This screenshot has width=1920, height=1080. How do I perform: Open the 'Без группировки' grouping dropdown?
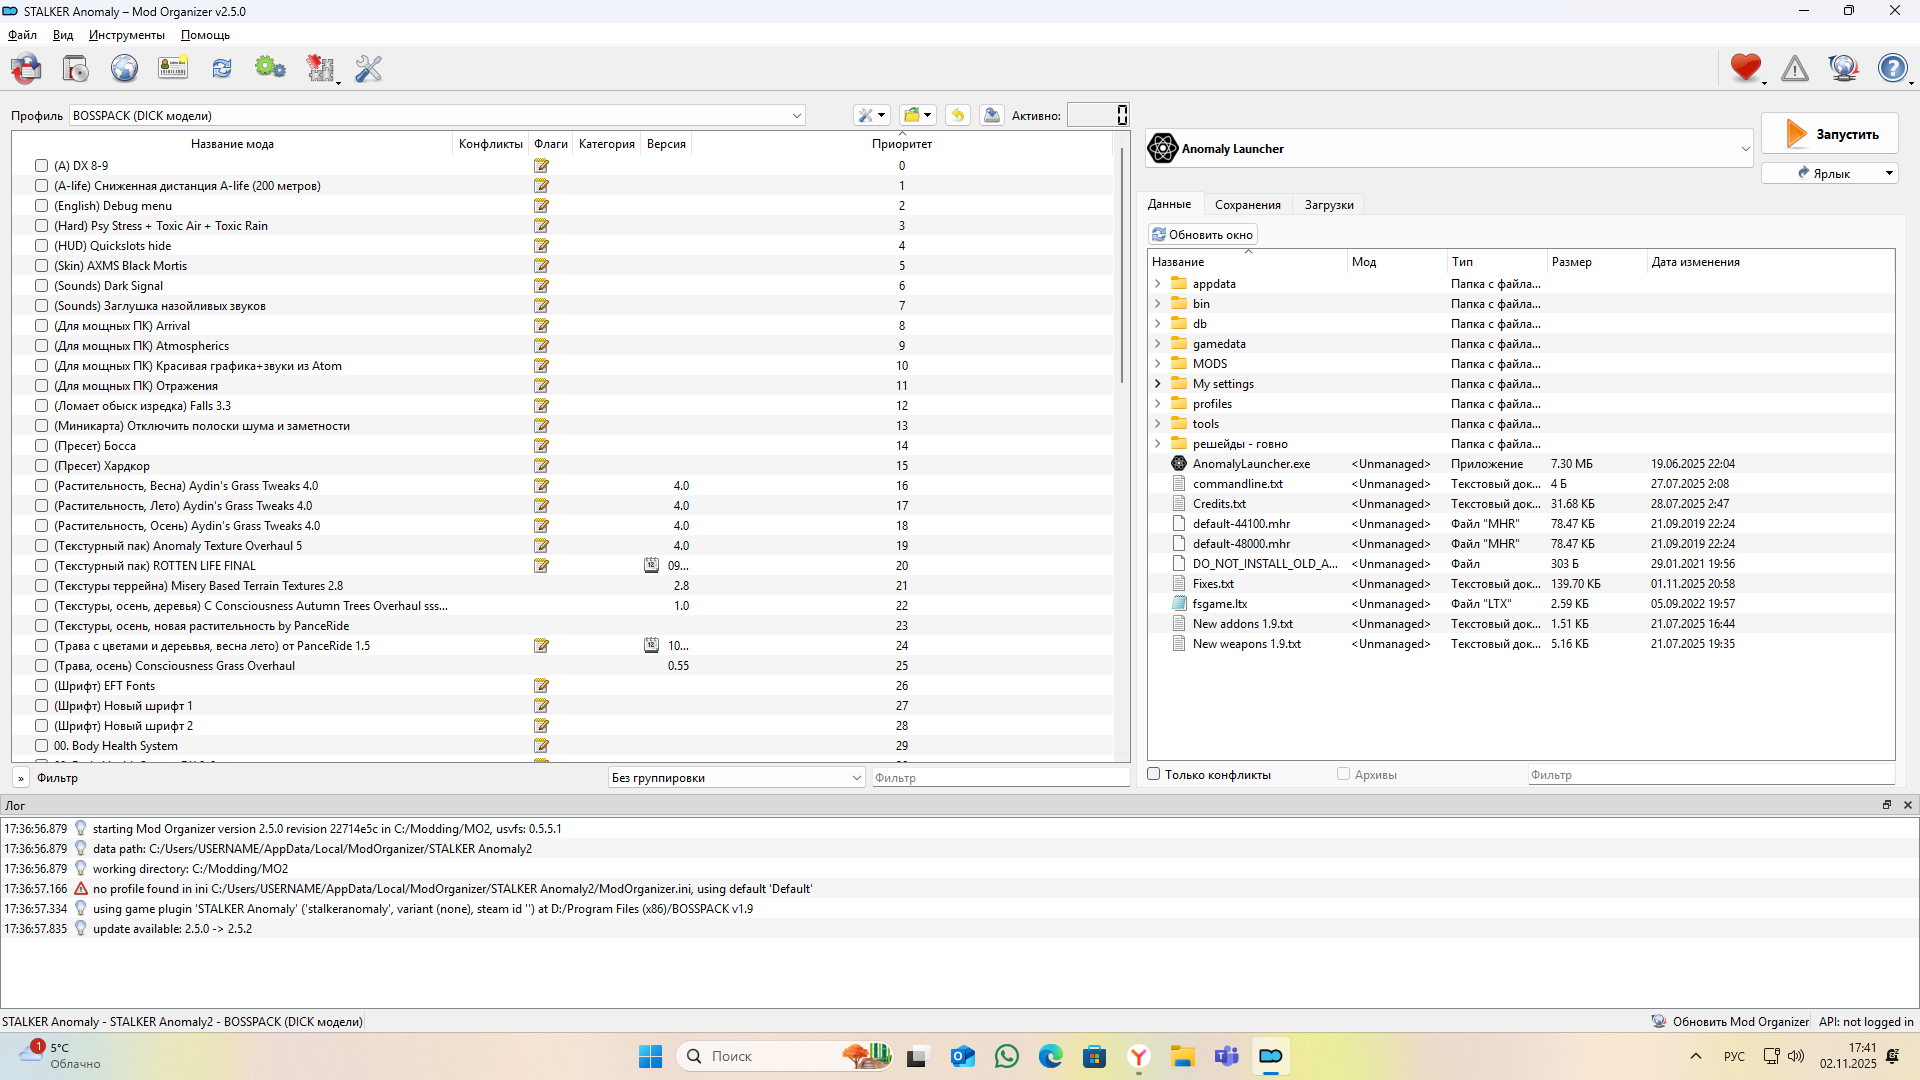click(736, 778)
